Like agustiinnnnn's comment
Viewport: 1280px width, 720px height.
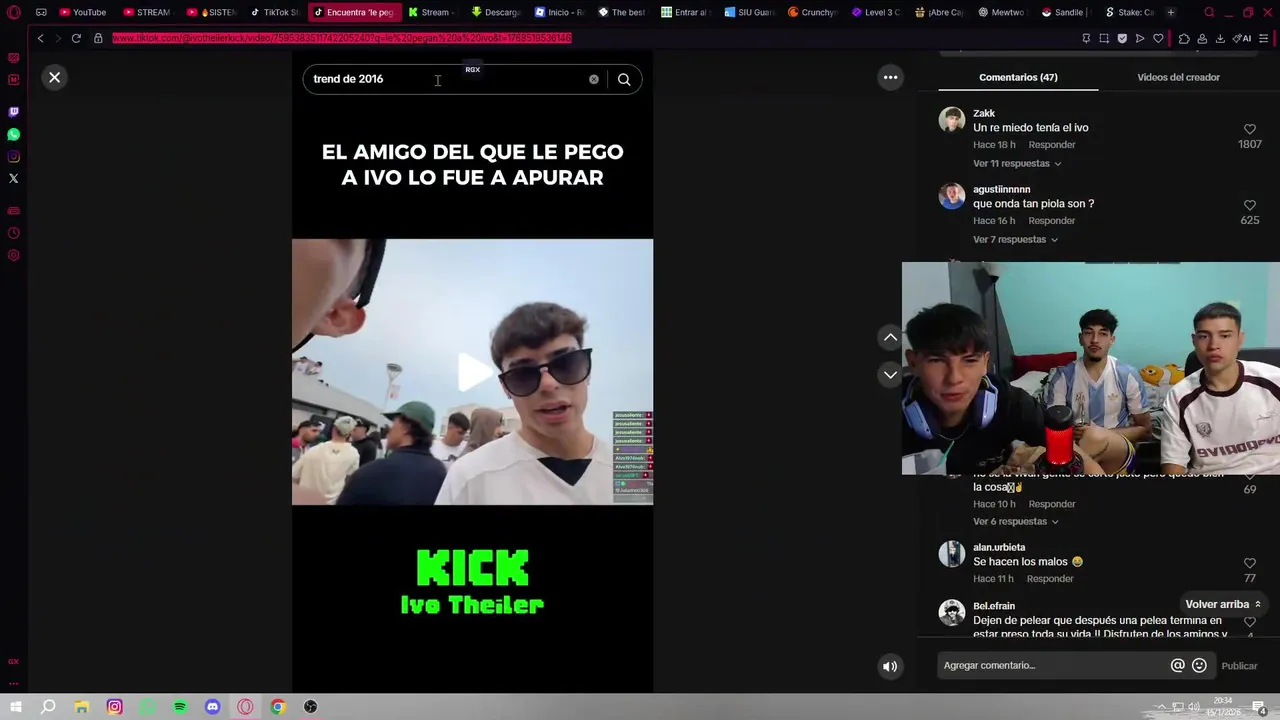click(x=1249, y=205)
